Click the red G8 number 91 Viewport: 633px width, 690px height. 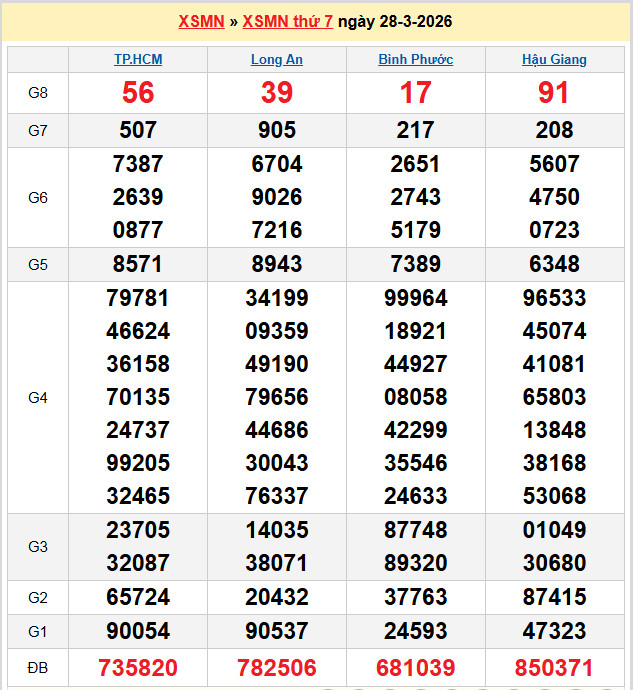554,93
